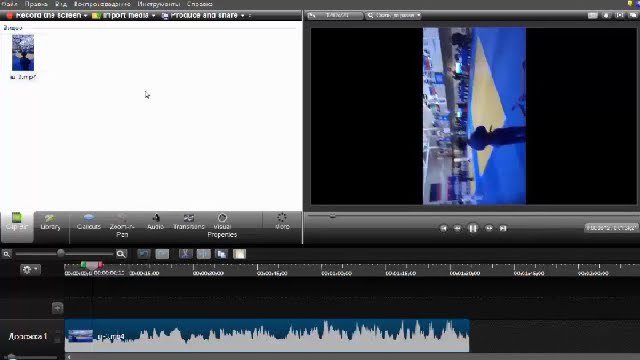Screen dimensions: 640x360
Task: Expand the Produce and share dropdown arrow
Action: 242,16
